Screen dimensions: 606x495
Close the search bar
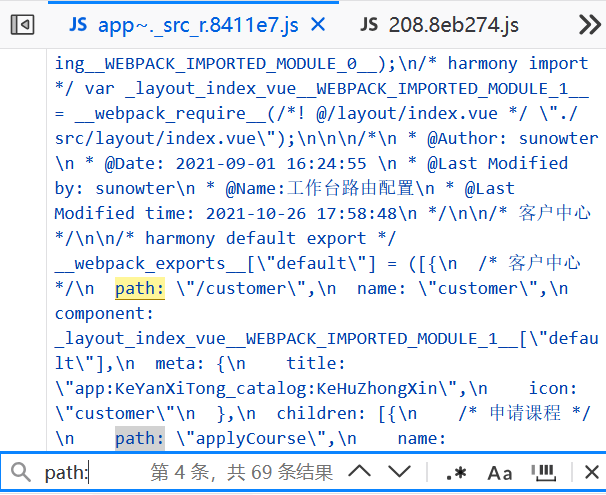click(x=590, y=472)
